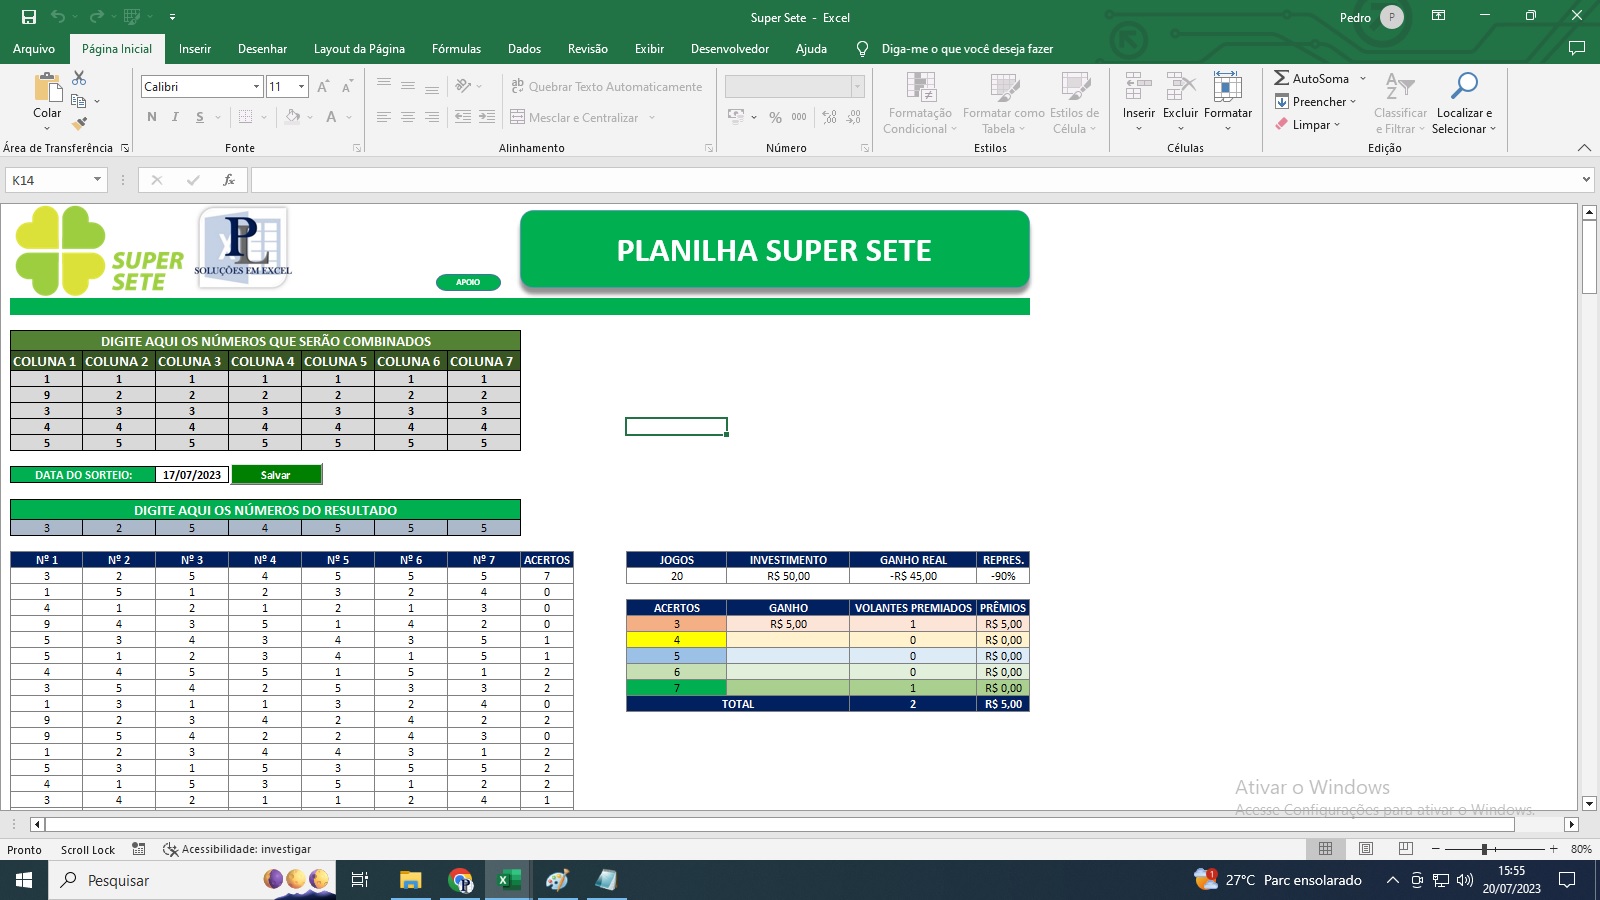The width and height of the screenshot is (1600, 900).
Task: Open the Fórmulas ribbon tab
Action: 456,49
